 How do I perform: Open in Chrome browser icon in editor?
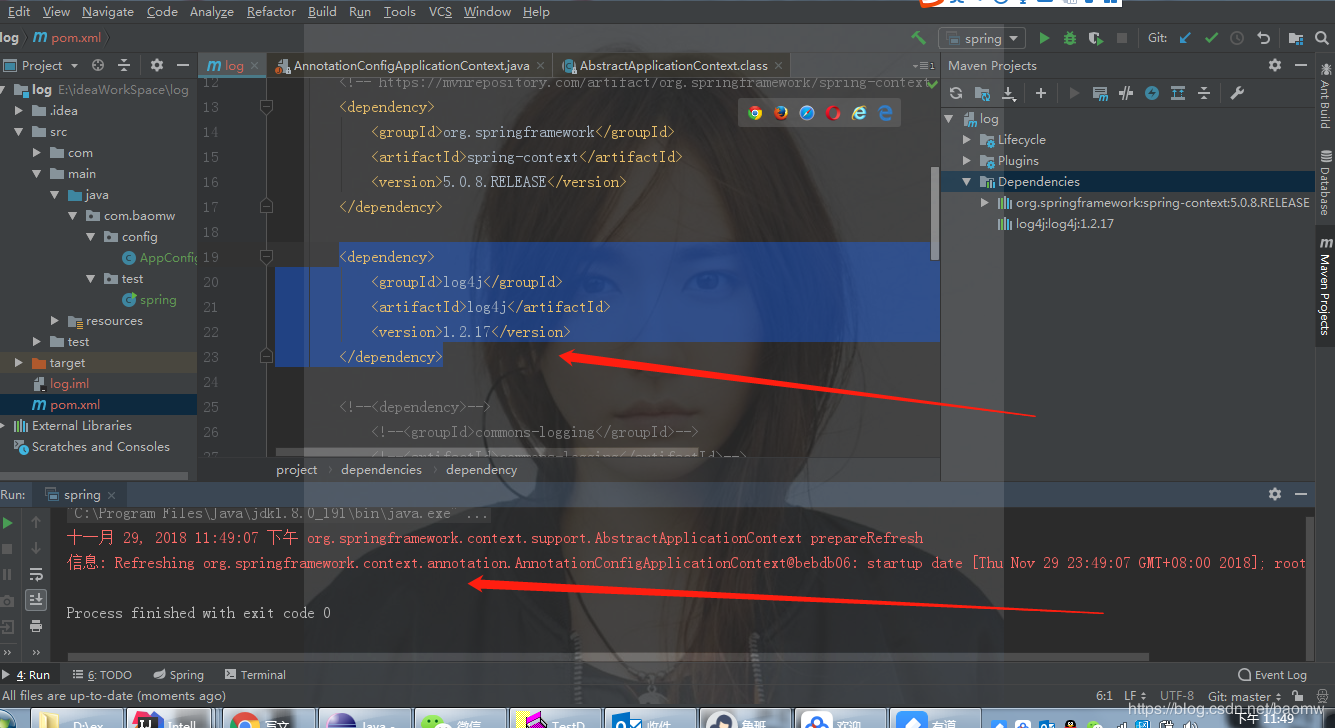pyautogui.click(x=755, y=113)
